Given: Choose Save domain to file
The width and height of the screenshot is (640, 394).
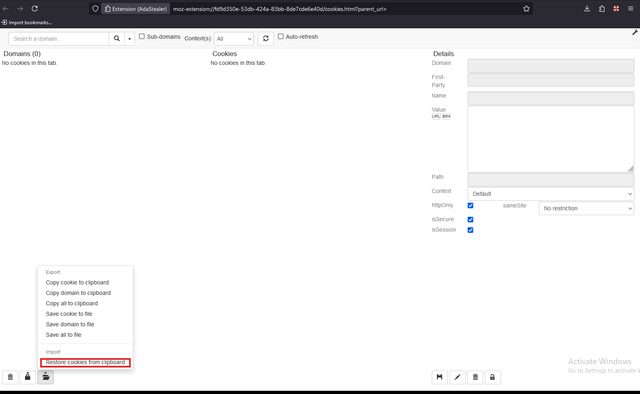Looking at the screenshot, I should [70, 324].
